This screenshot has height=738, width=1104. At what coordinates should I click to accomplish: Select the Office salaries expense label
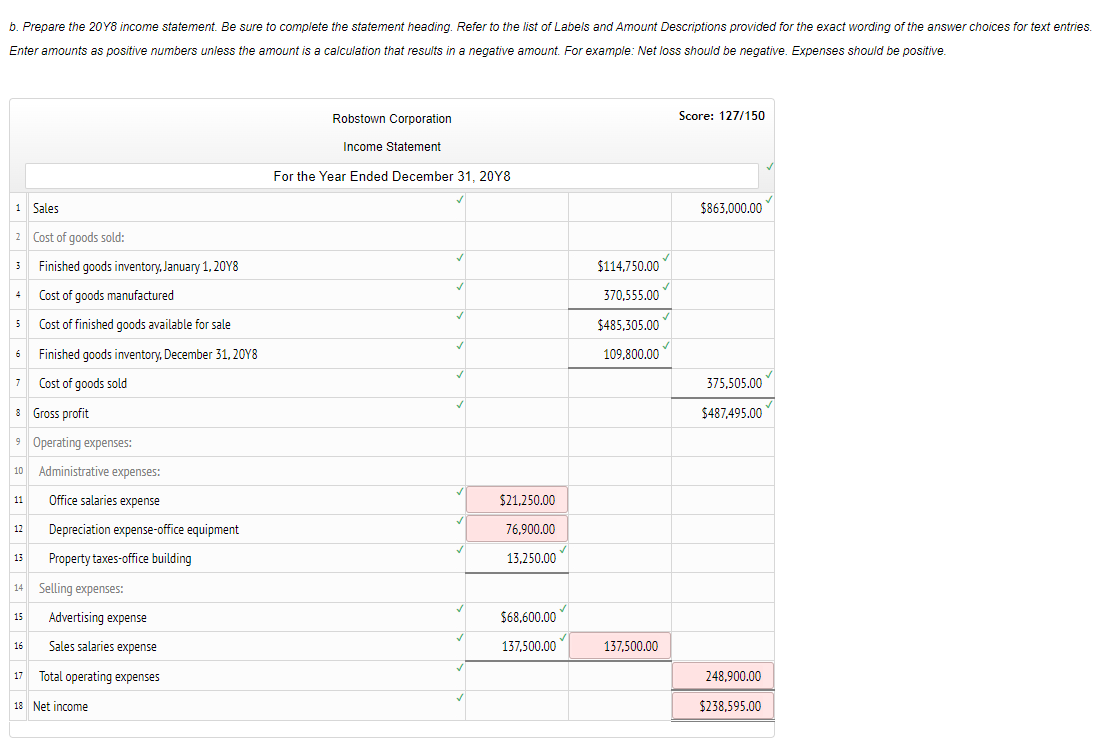[x=104, y=501]
